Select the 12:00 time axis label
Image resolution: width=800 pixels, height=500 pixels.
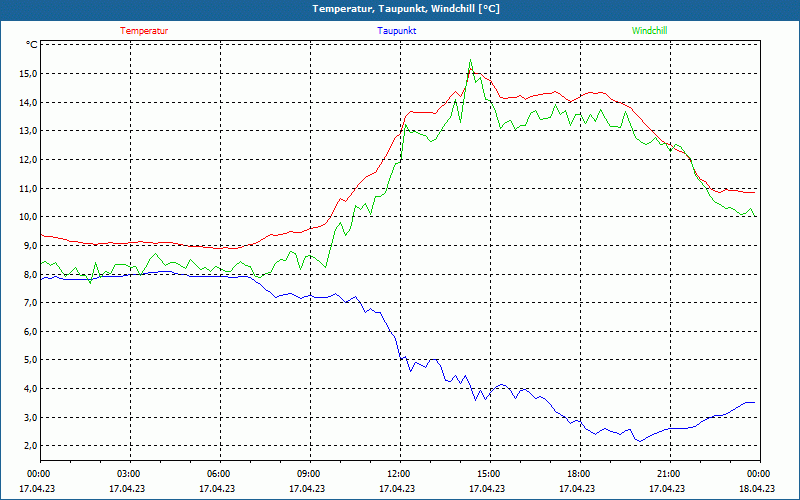(398, 474)
